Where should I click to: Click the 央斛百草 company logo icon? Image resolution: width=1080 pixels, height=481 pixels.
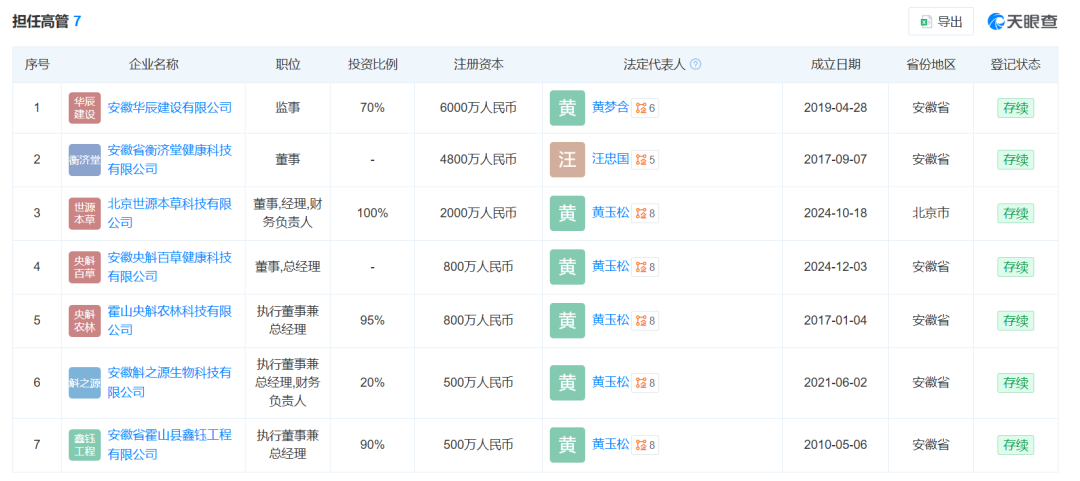tap(85, 267)
